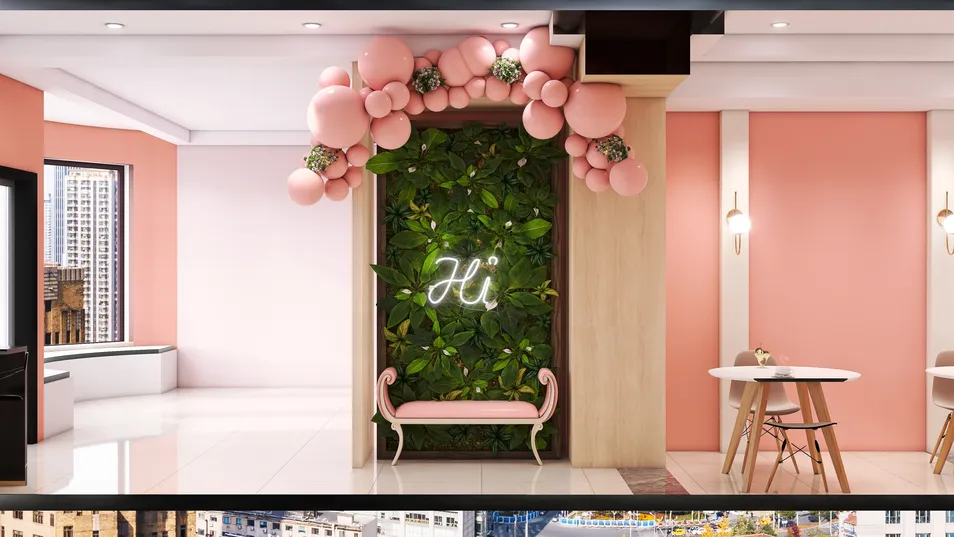The width and height of the screenshot is (954, 537).
Task: Click the rightmost recessed ceiling light
Action: point(779,25)
